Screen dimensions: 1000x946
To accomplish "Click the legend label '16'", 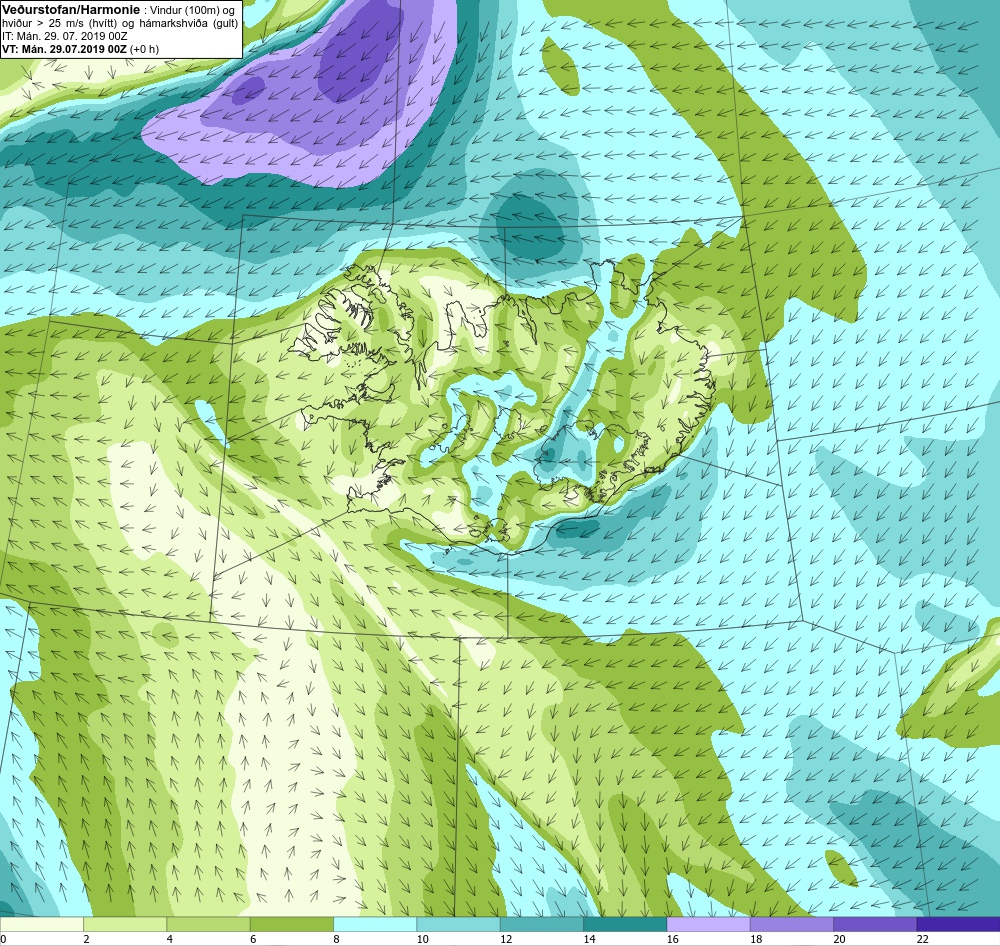I will click(672, 939).
